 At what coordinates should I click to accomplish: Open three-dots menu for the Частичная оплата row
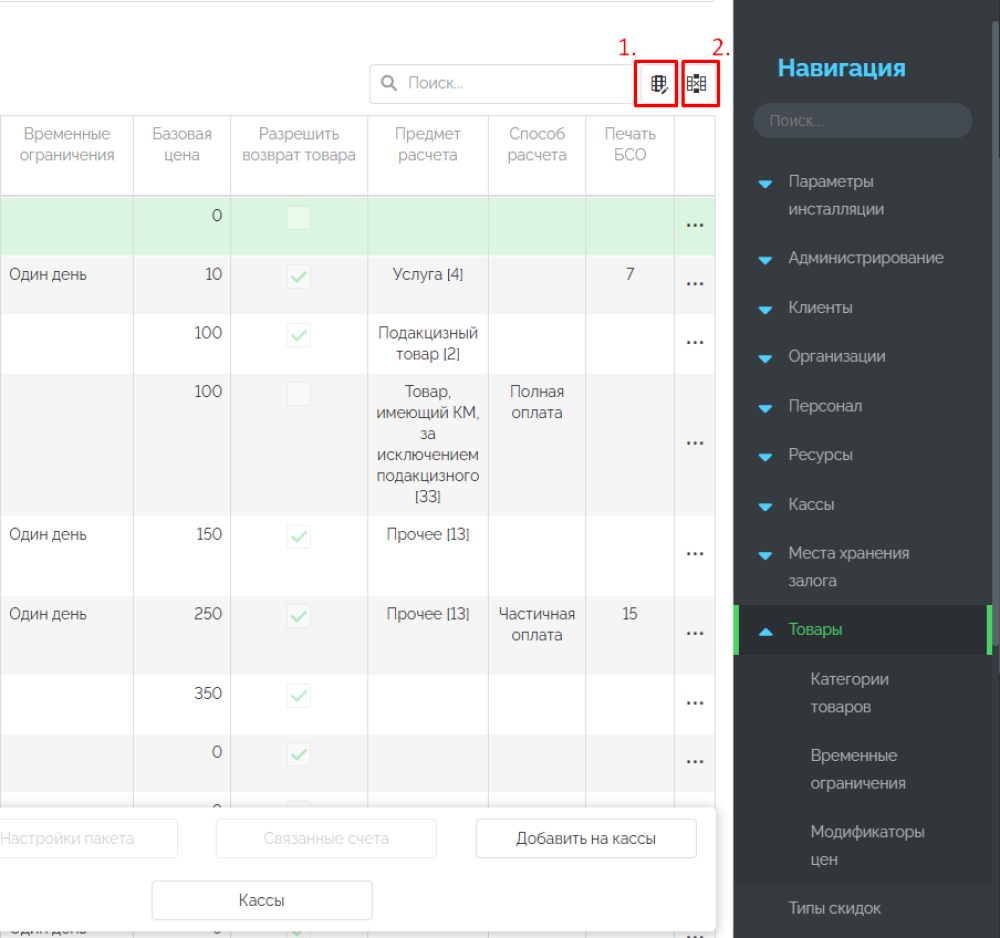(x=695, y=633)
